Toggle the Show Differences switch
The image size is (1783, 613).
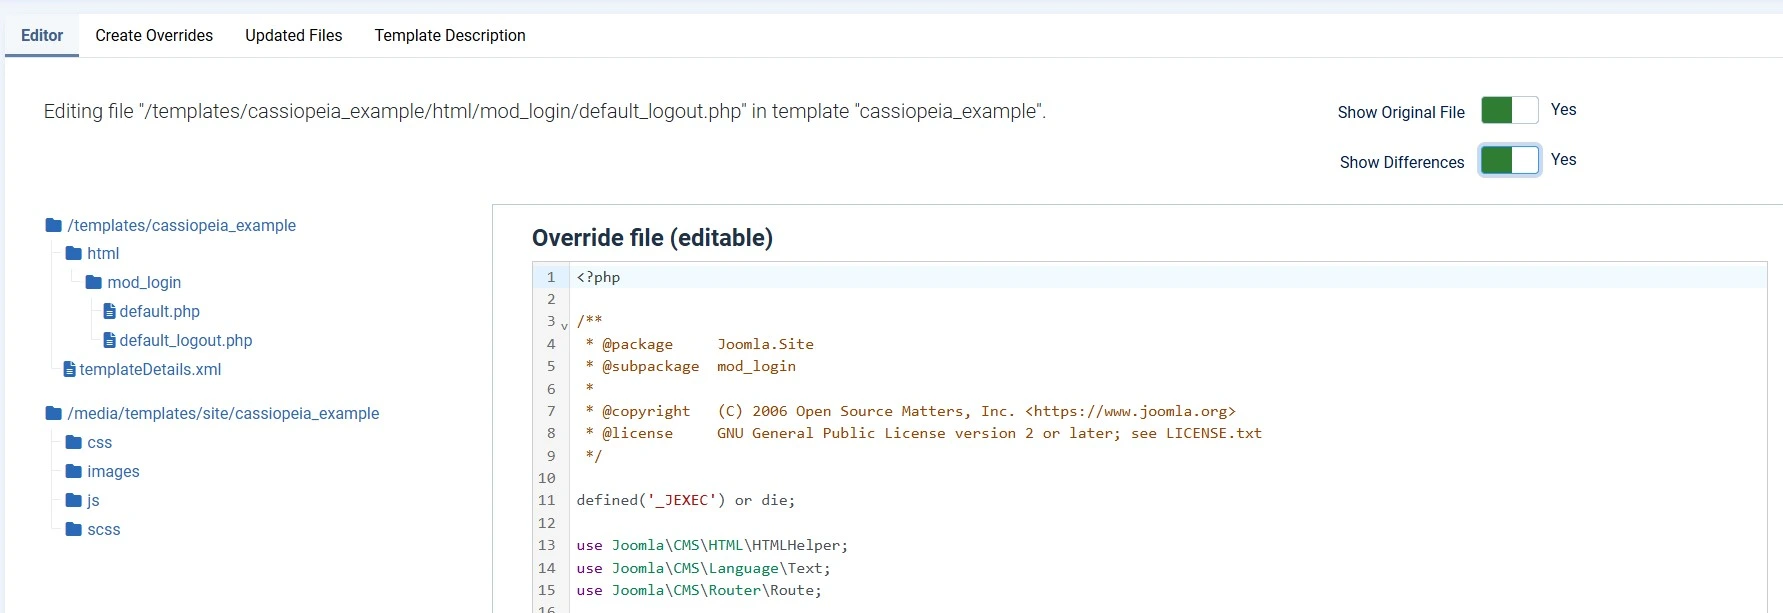pos(1509,160)
